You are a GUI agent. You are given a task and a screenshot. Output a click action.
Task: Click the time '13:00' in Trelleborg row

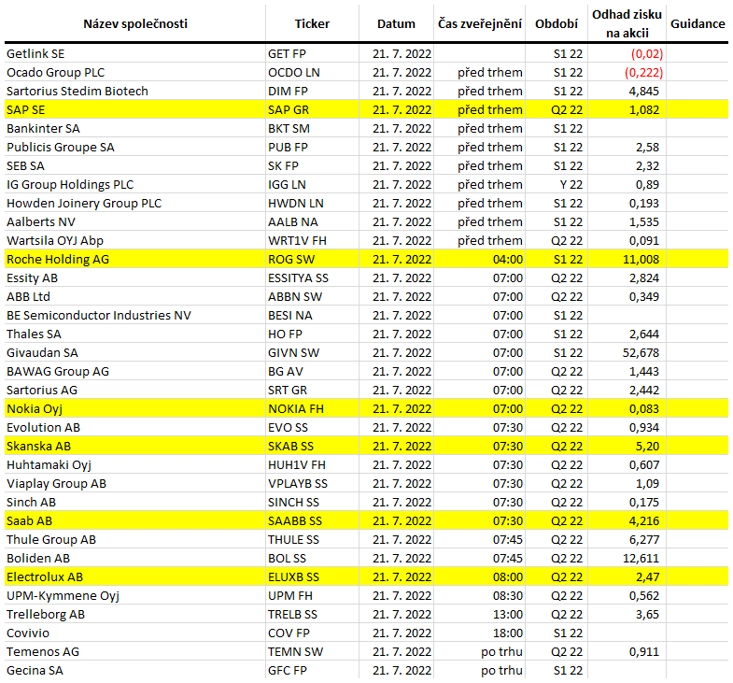tap(508, 615)
